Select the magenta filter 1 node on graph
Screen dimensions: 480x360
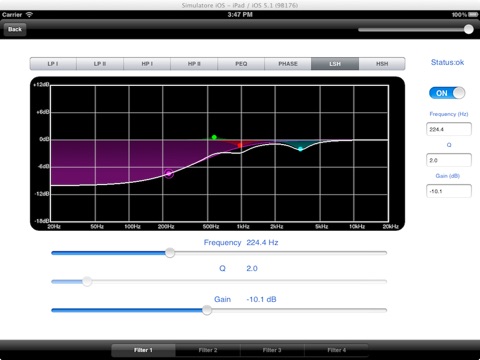tap(169, 173)
